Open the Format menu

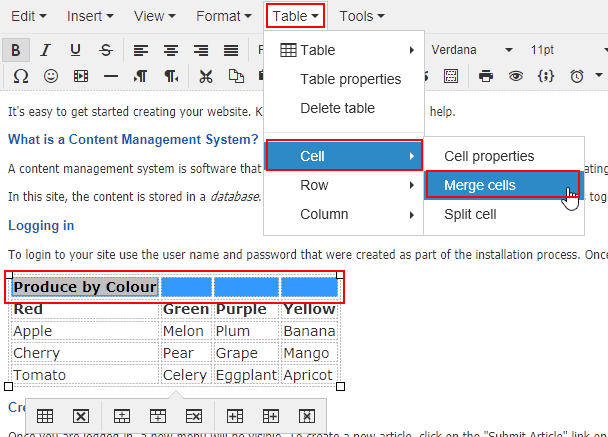(x=223, y=16)
